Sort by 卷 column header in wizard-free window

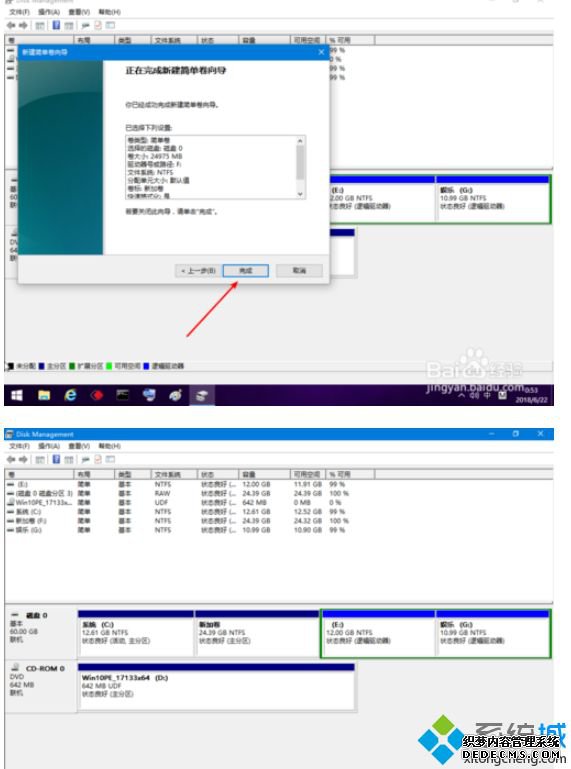point(39,474)
